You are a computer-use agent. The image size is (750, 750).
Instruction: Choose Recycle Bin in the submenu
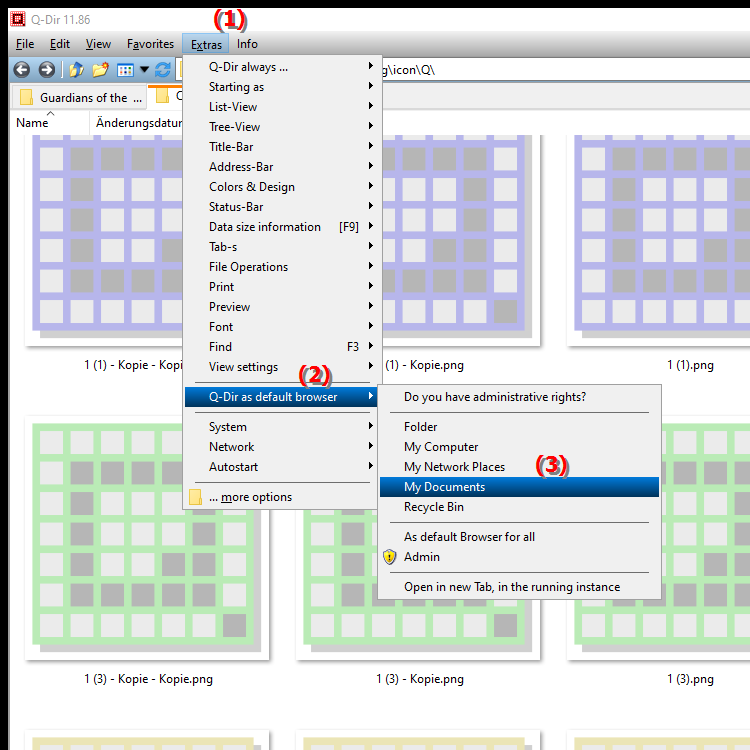(x=519, y=507)
